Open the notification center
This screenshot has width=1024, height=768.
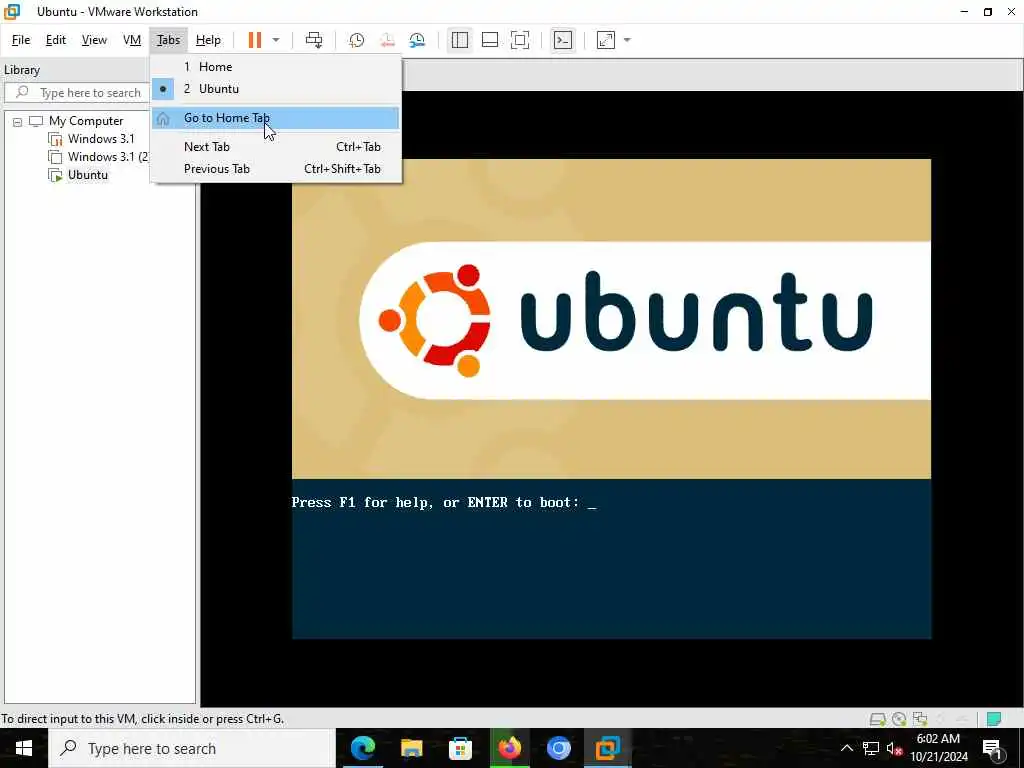click(992, 749)
